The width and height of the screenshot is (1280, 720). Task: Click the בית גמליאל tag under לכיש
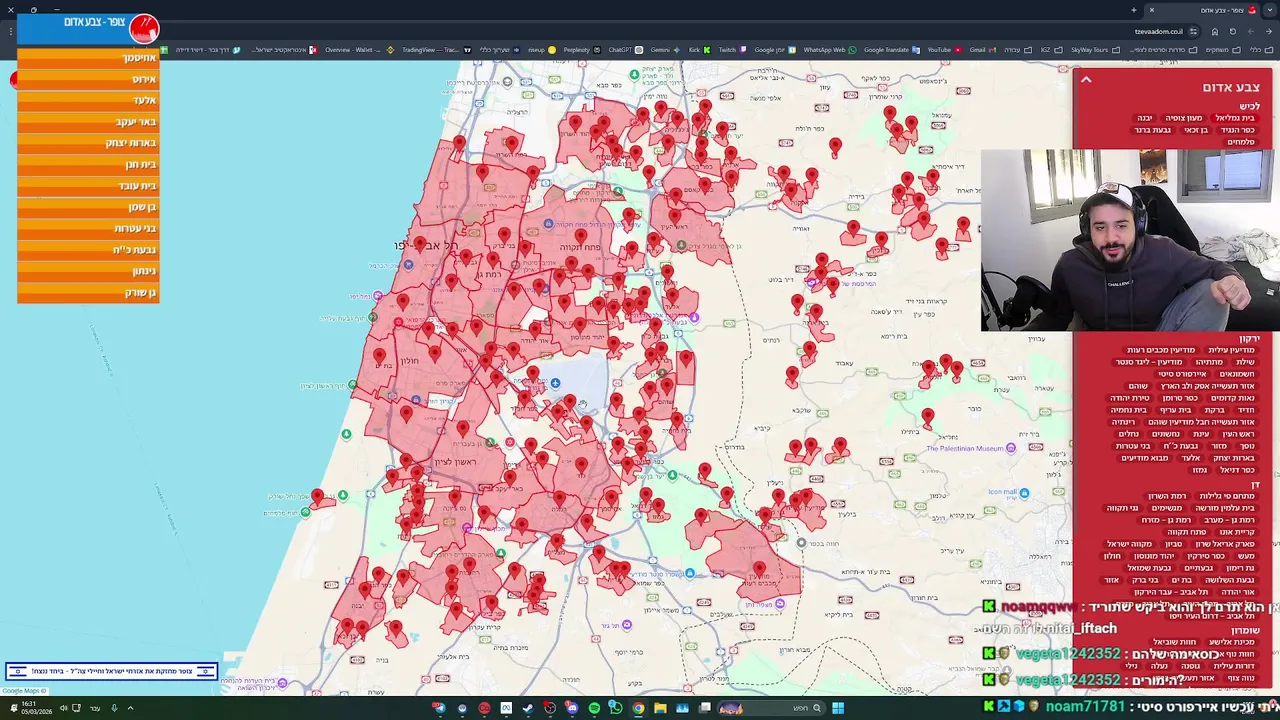[1235, 118]
